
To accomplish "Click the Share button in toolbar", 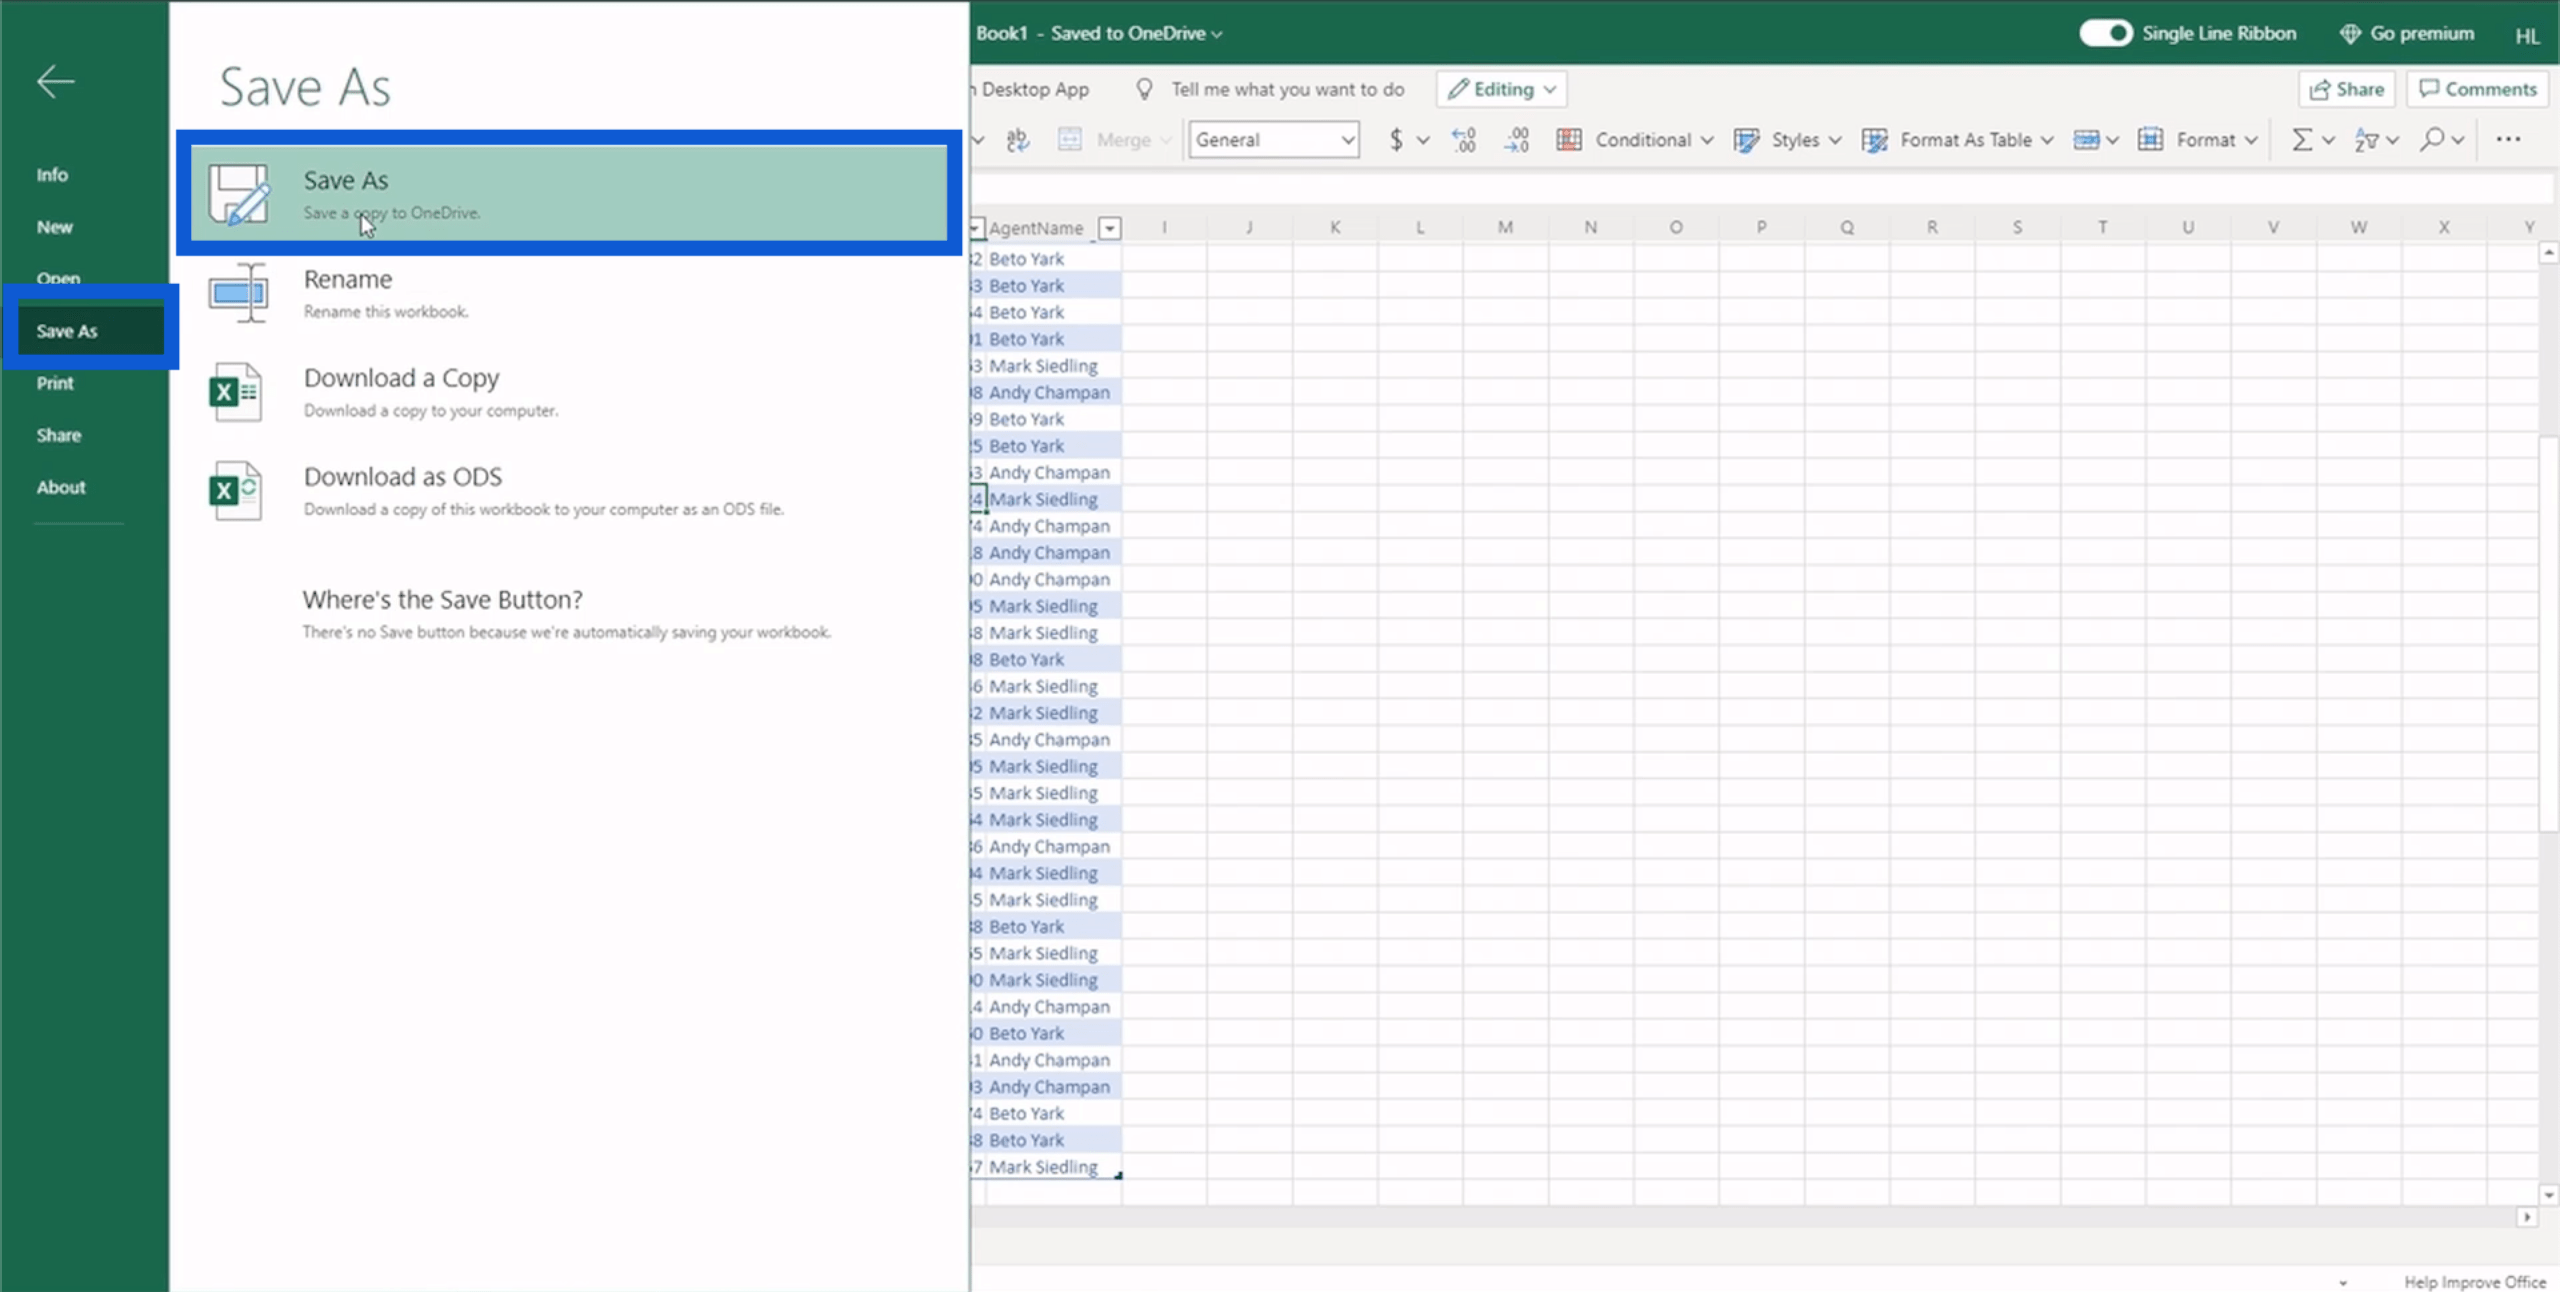I will pyautogui.click(x=2344, y=87).
